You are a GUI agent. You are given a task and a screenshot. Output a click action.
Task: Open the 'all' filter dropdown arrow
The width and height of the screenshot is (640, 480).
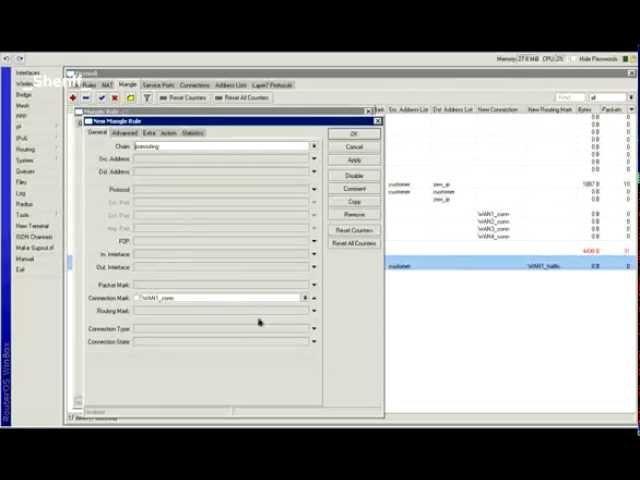click(631, 98)
